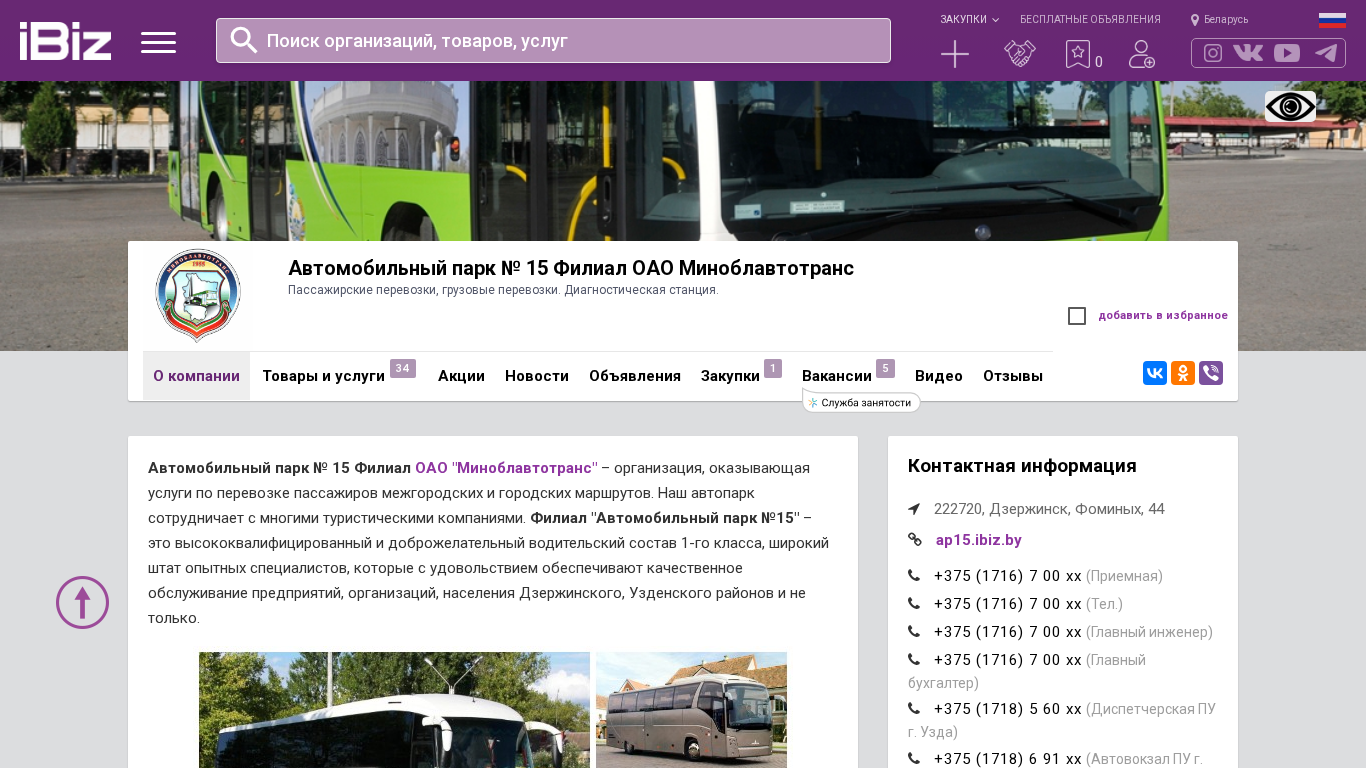Image resolution: width=1366 pixels, height=768 pixels.
Task: Open the Объявления tab
Action: click(x=635, y=376)
